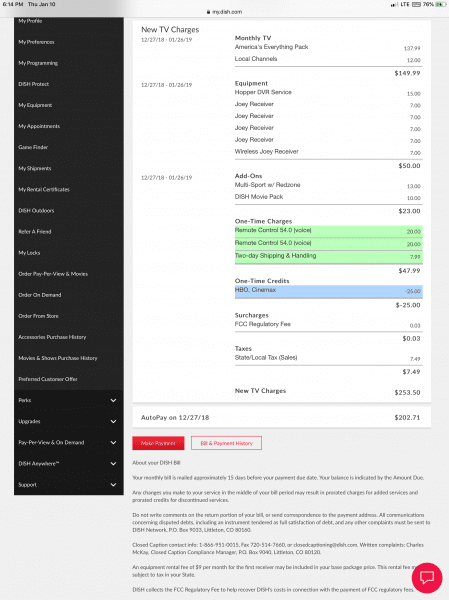Go to My Programming
This screenshot has width=449, height=600.
coord(38,63)
